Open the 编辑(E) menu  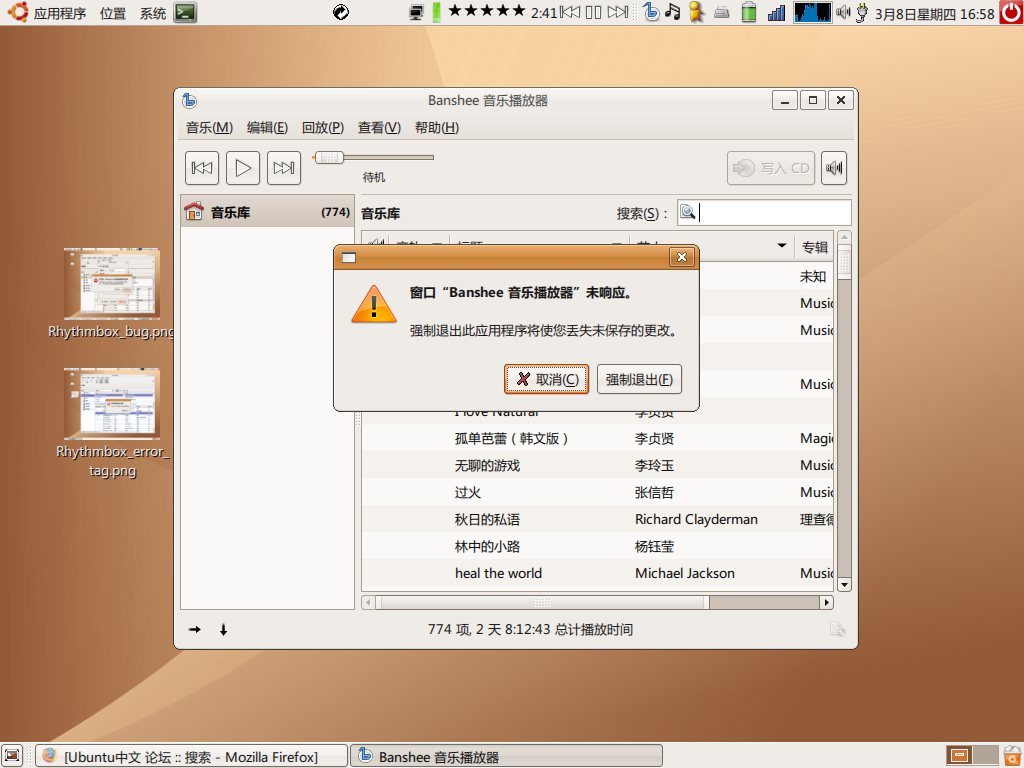267,127
